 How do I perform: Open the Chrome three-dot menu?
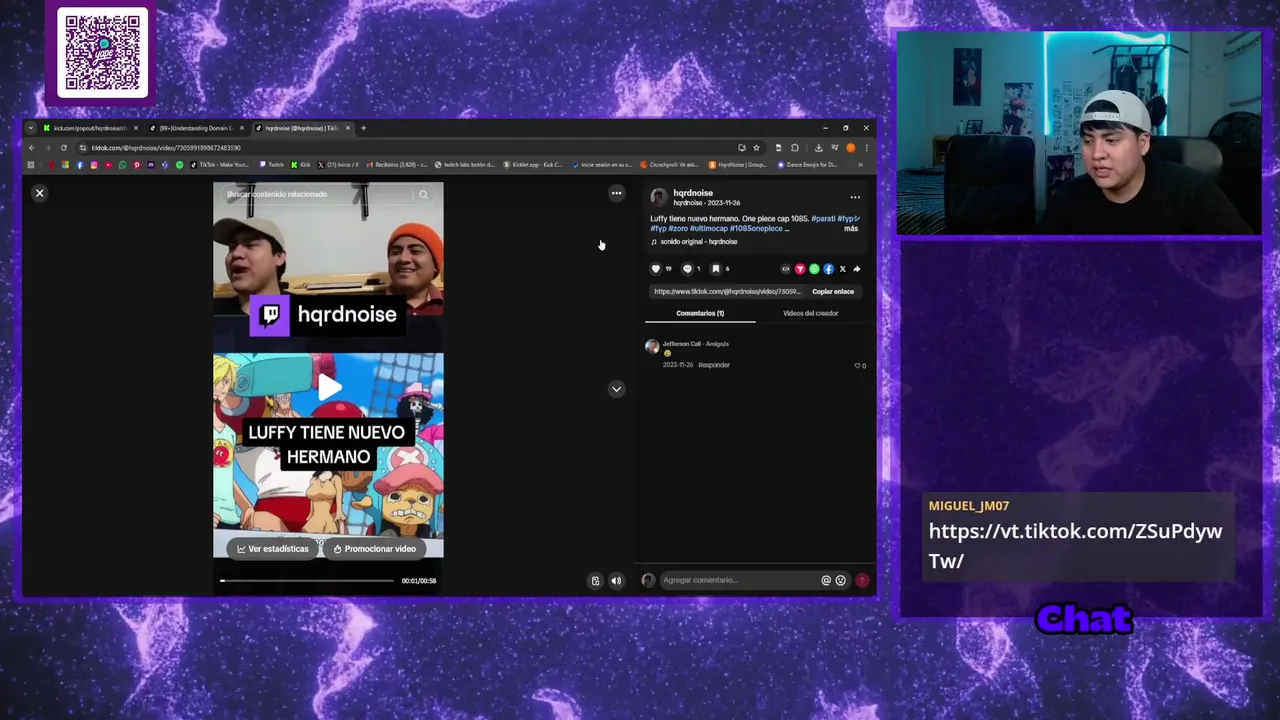click(866, 148)
